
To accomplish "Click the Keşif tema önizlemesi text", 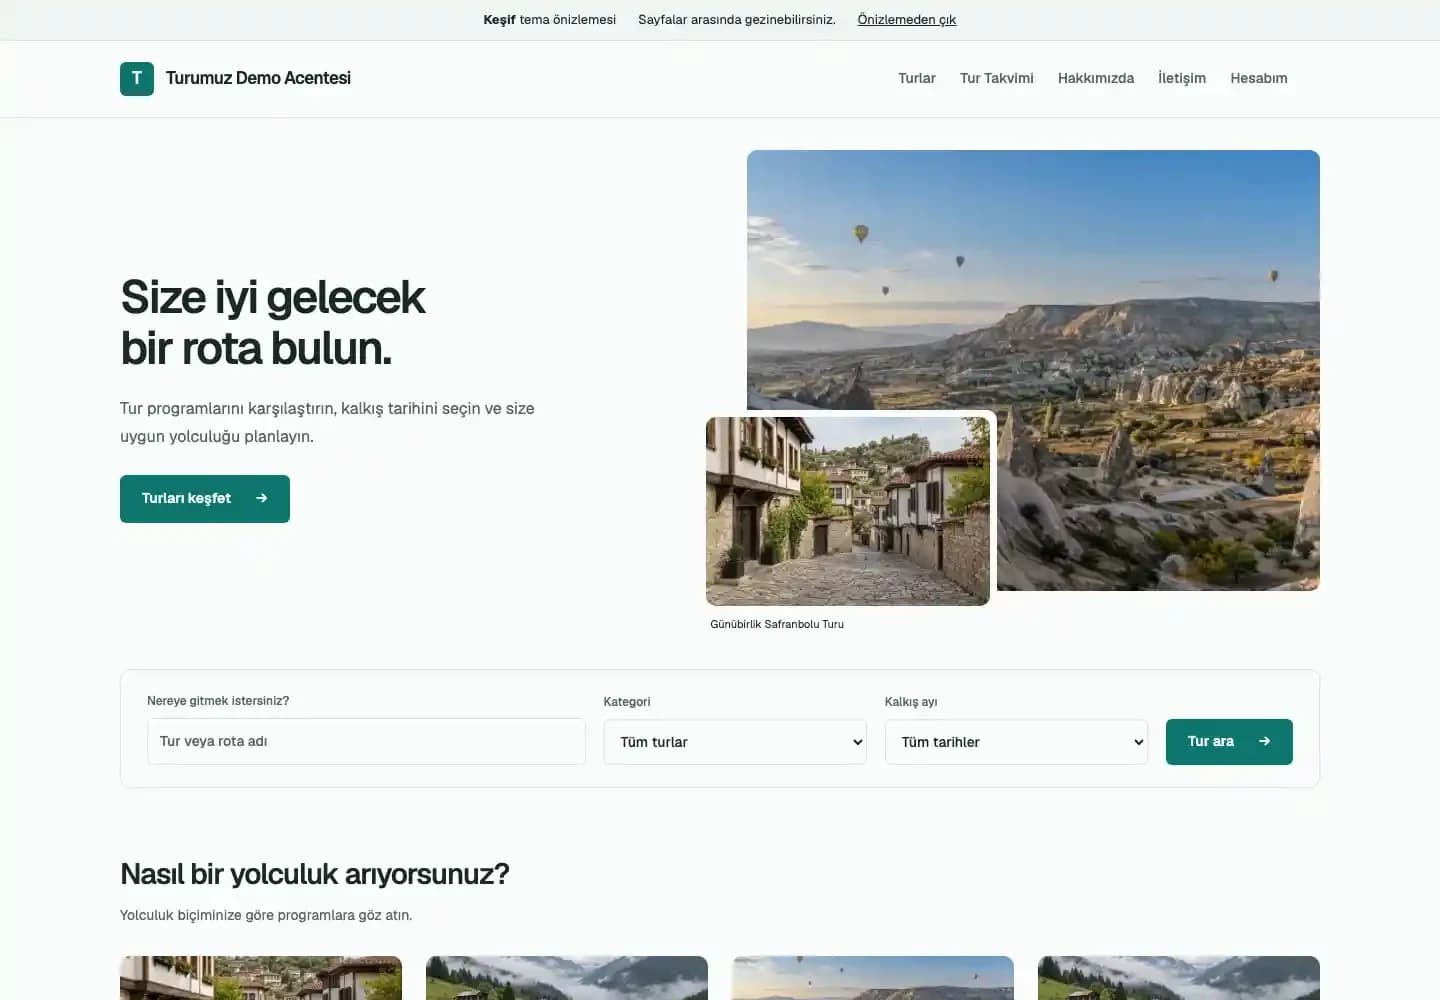I will (x=550, y=20).
